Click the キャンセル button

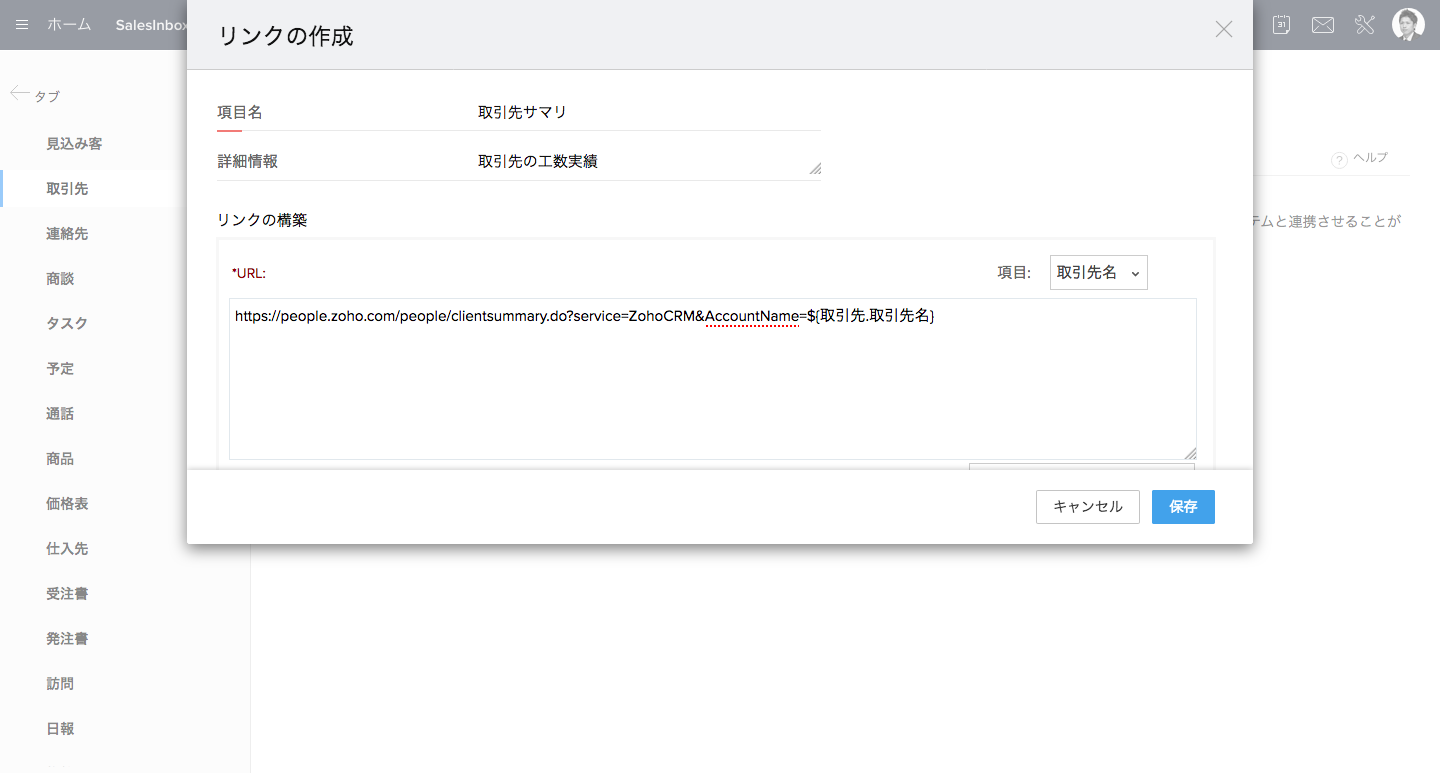[x=1088, y=507]
